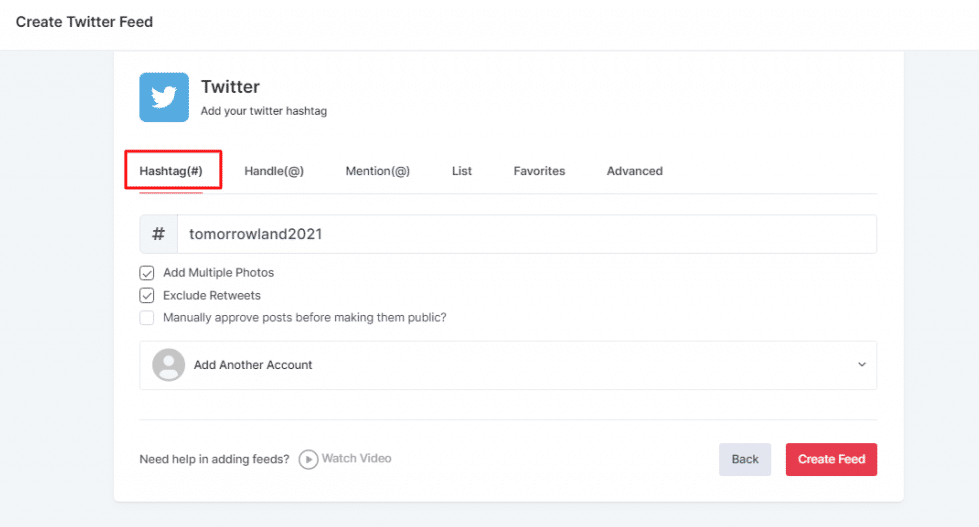979x527 pixels.
Task: Open the Watch Video help link
Action: coord(346,459)
